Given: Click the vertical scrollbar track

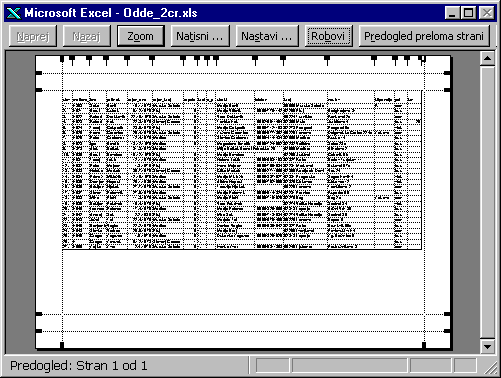Looking at the screenshot, I should pyautogui.click(x=487, y=203).
